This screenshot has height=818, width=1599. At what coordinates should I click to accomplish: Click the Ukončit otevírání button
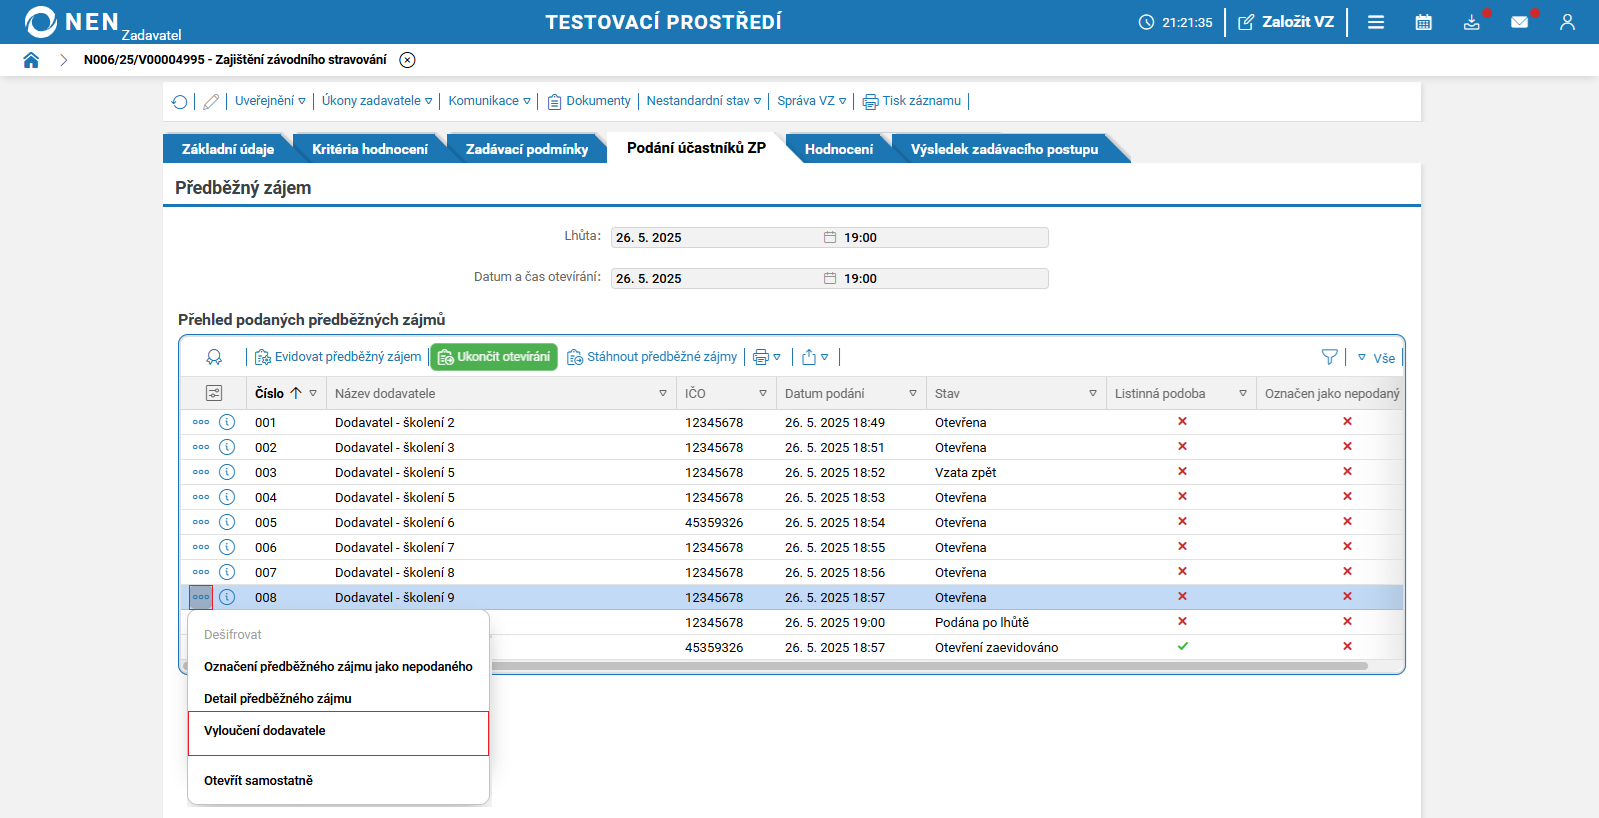click(x=494, y=357)
